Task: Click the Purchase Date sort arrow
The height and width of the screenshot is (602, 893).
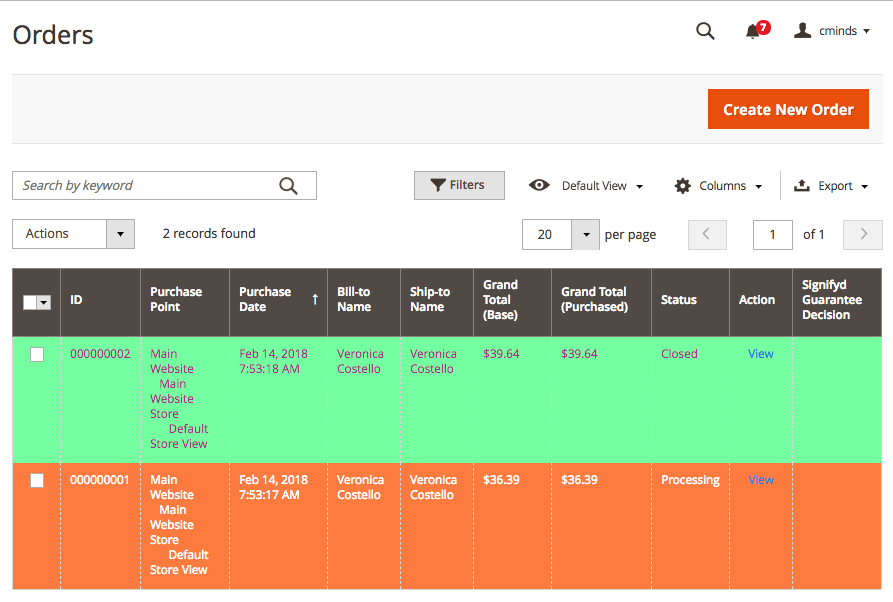Action: point(315,299)
